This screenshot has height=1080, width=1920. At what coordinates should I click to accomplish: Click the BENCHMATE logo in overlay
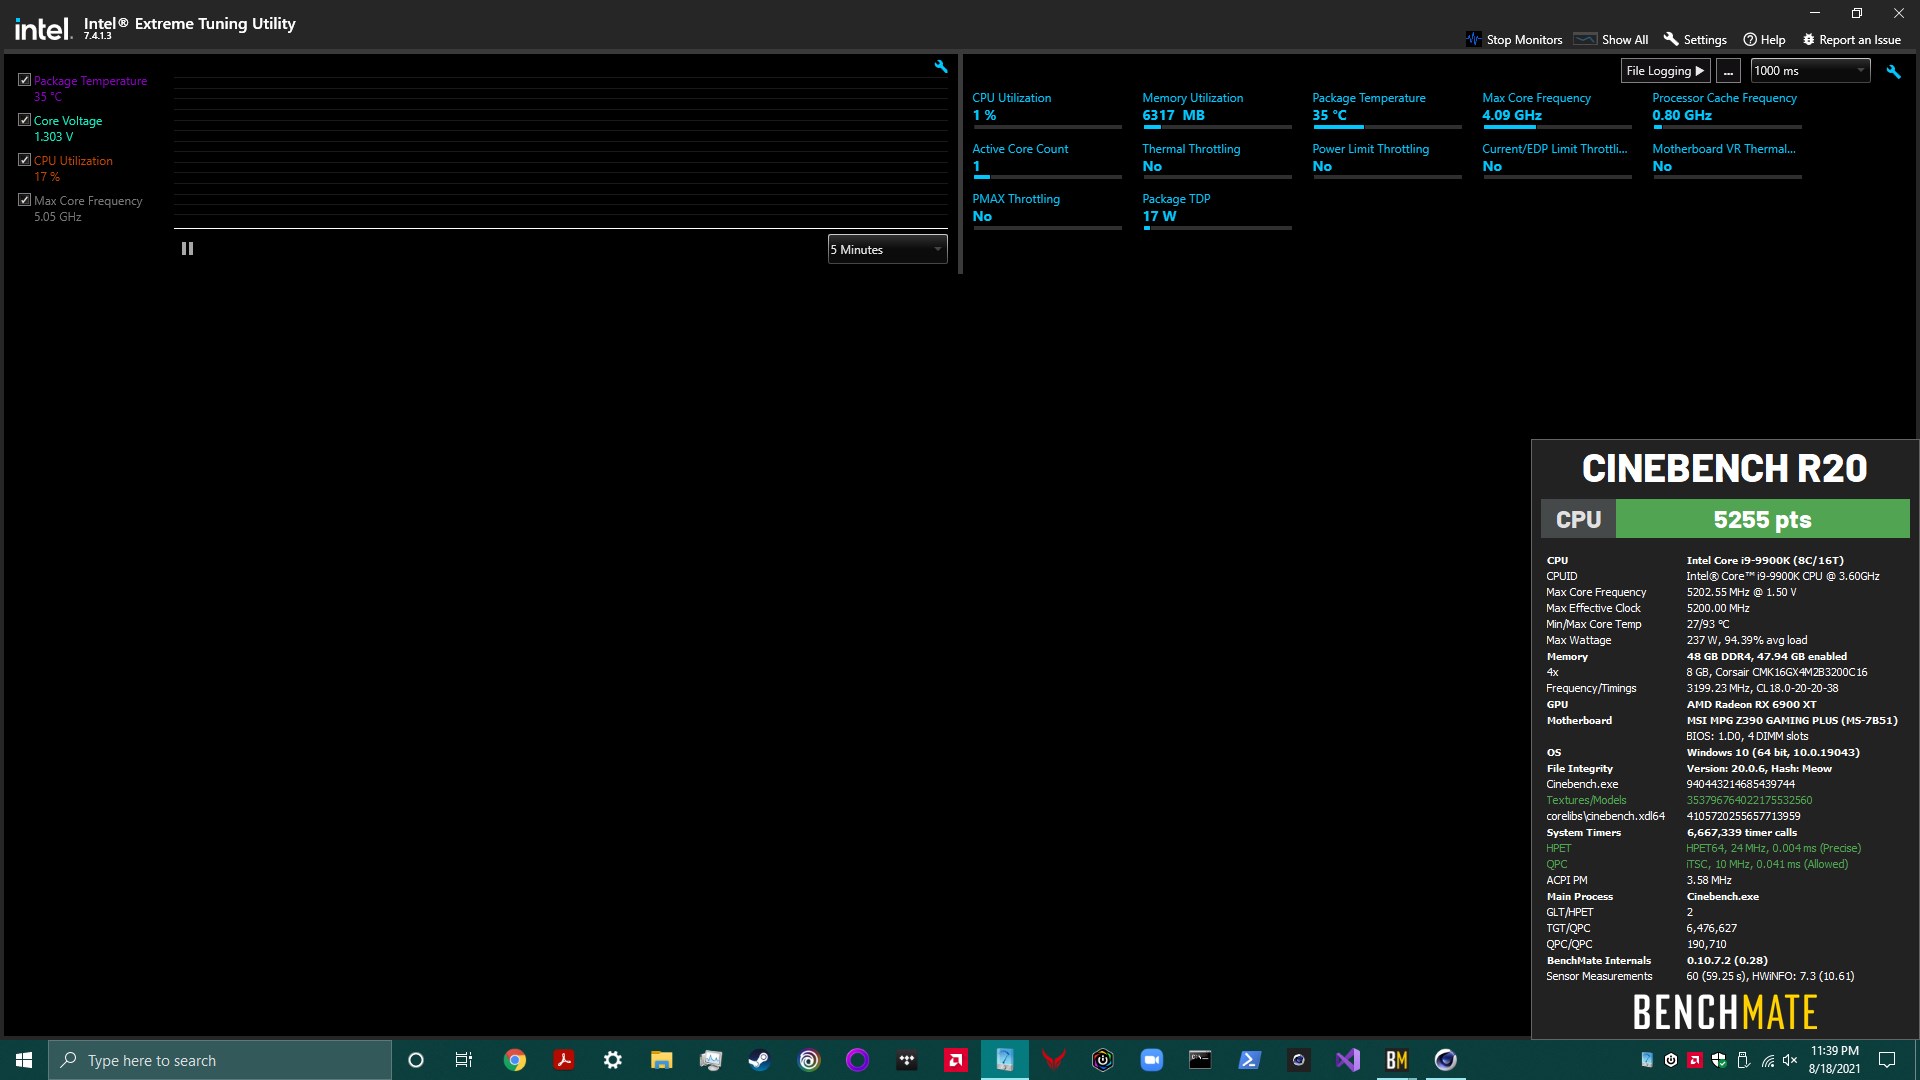coord(1725,1012)
